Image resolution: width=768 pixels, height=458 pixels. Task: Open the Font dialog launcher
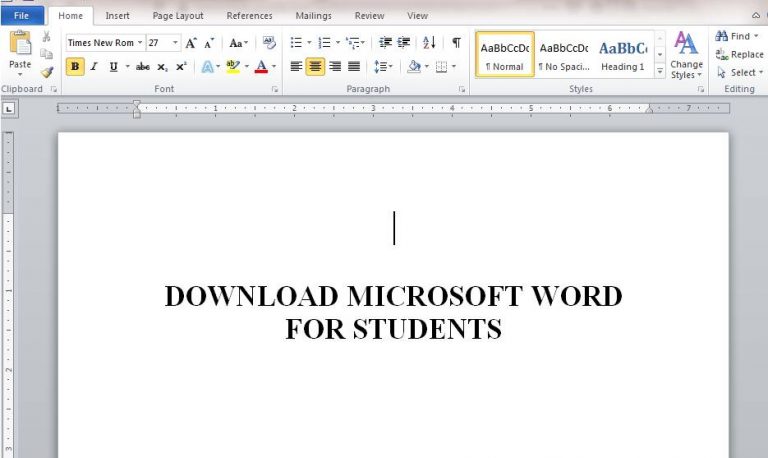pos(275,89)
